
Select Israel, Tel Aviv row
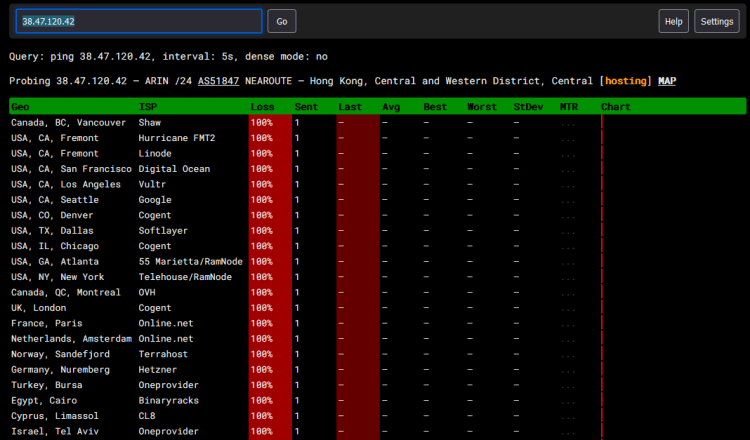pos(377,431)
